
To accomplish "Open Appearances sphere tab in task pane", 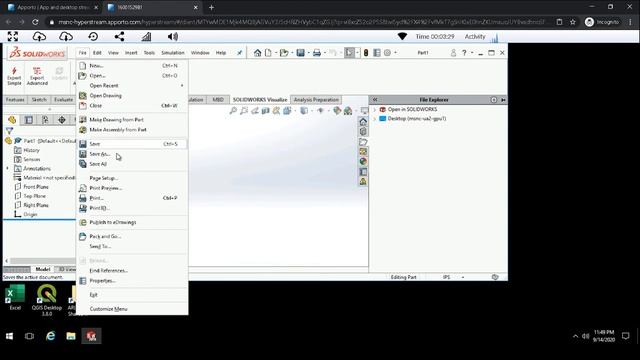I will (363, 162).
